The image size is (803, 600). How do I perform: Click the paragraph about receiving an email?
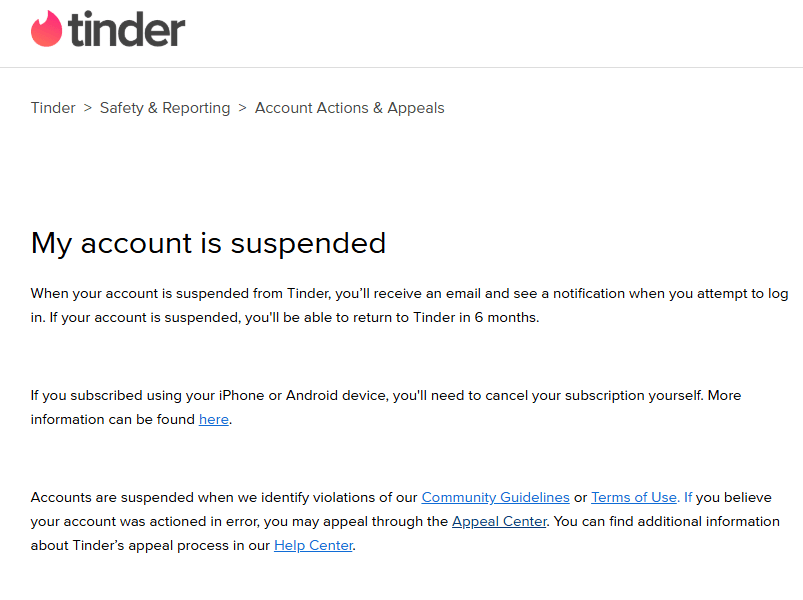coord(400,294)
